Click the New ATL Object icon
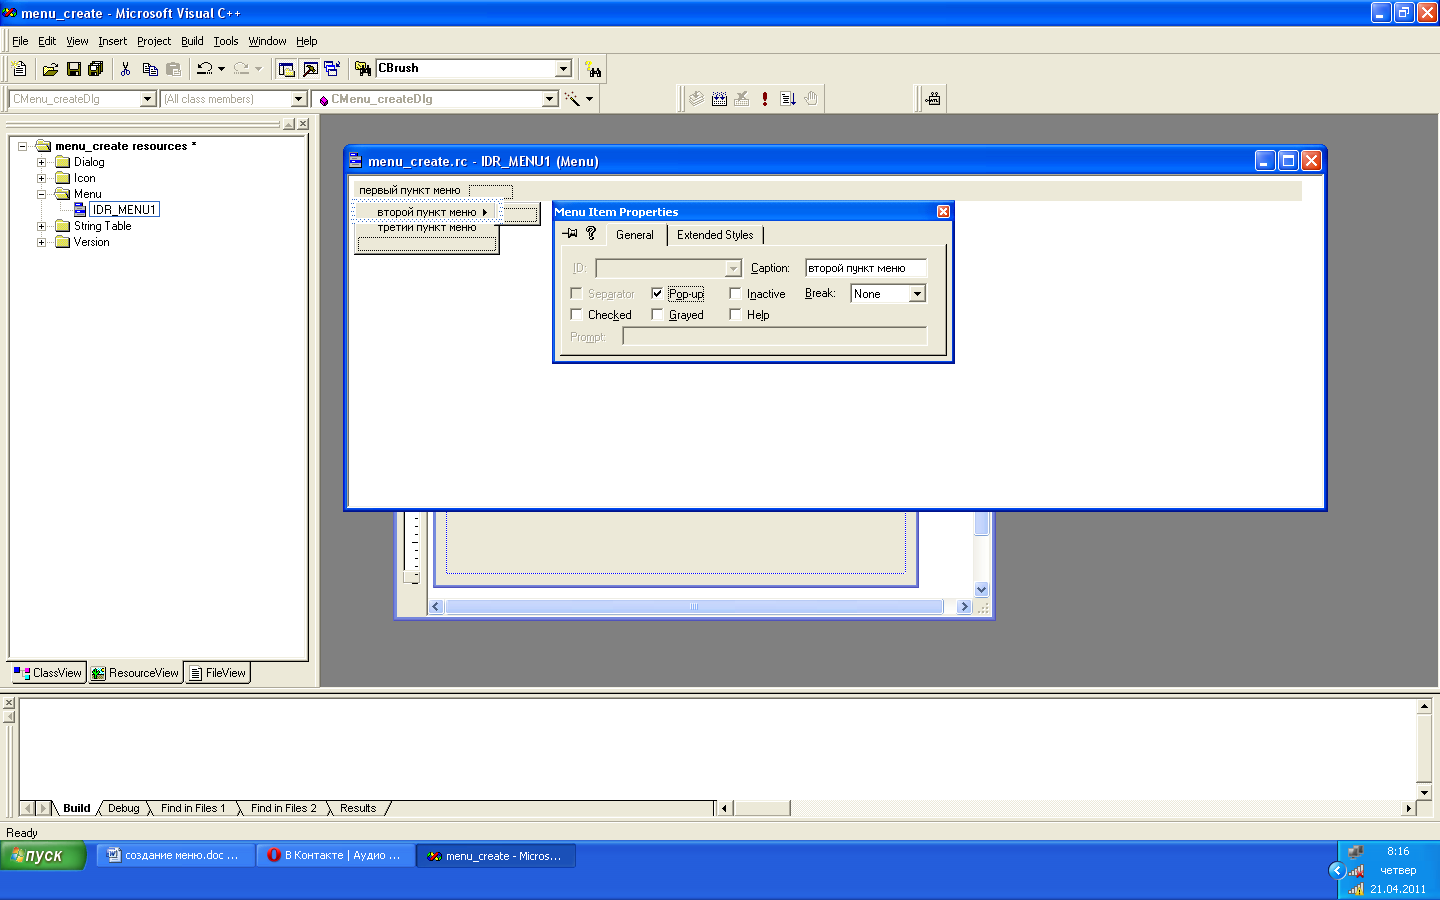Screen dimensions: 1440x900 [x=933, y=99]
